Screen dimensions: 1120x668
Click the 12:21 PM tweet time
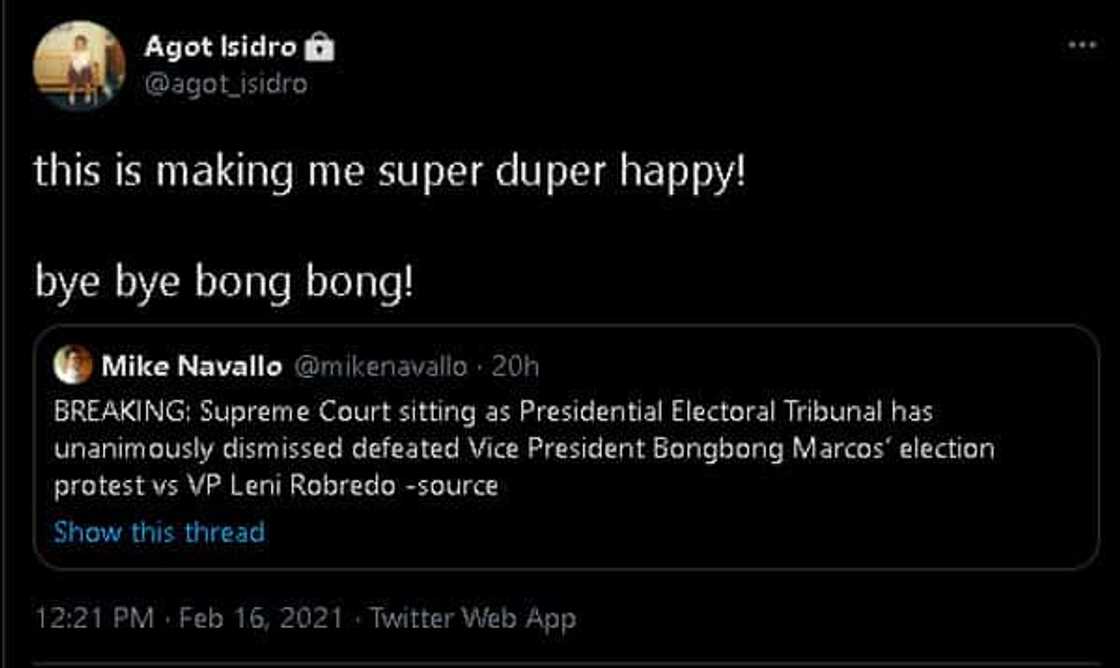coord(94,618)
